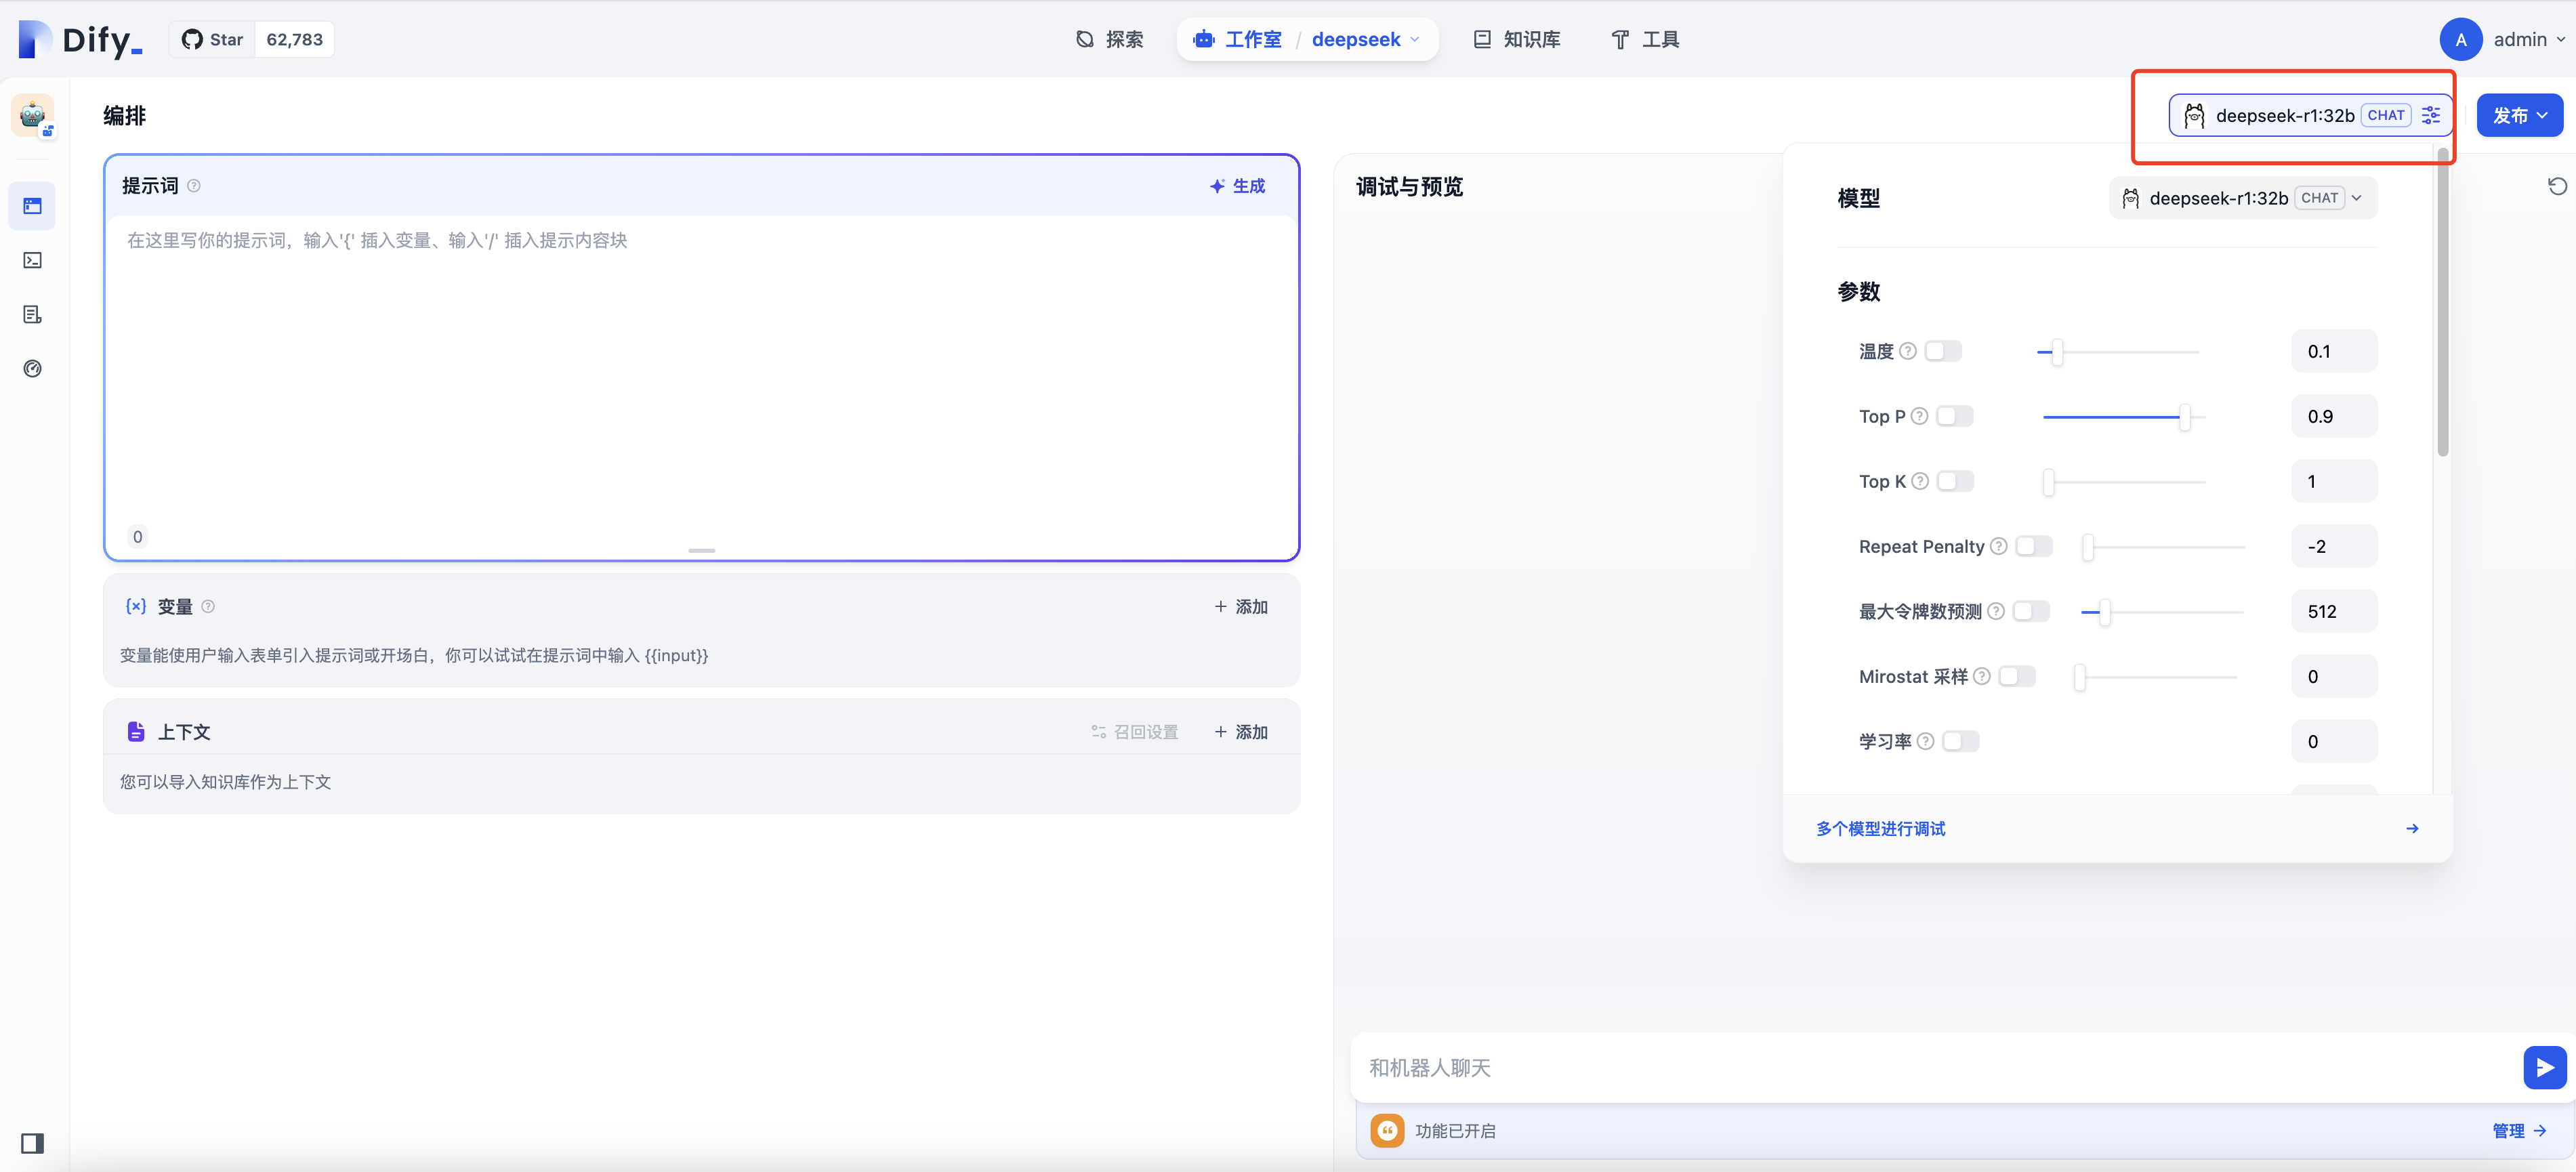2576x1172 pixels.
Task: Open the 工作室 (Studio) tab
Action: [1237, 40]
